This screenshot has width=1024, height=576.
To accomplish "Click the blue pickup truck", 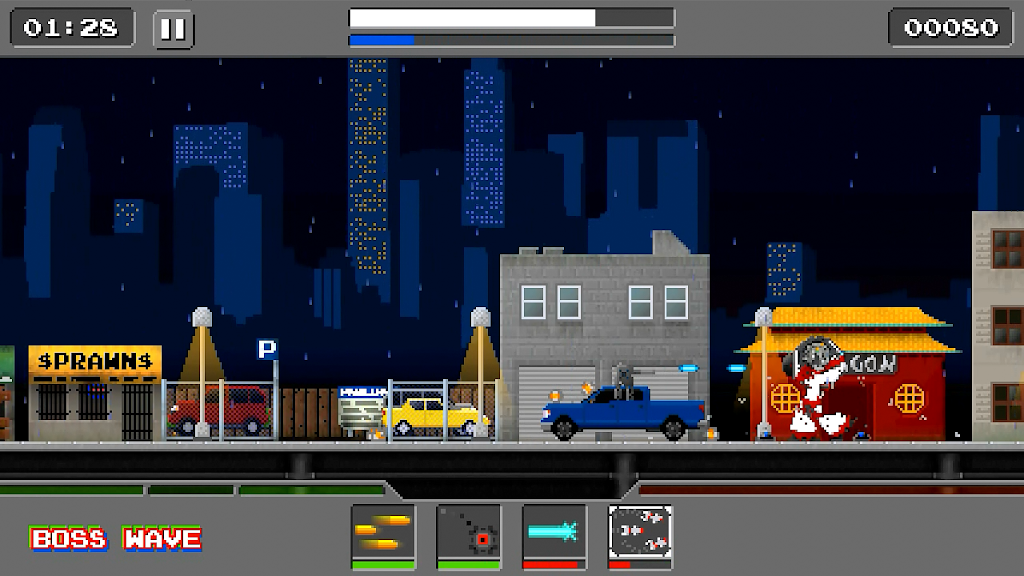I will [624, 412].
